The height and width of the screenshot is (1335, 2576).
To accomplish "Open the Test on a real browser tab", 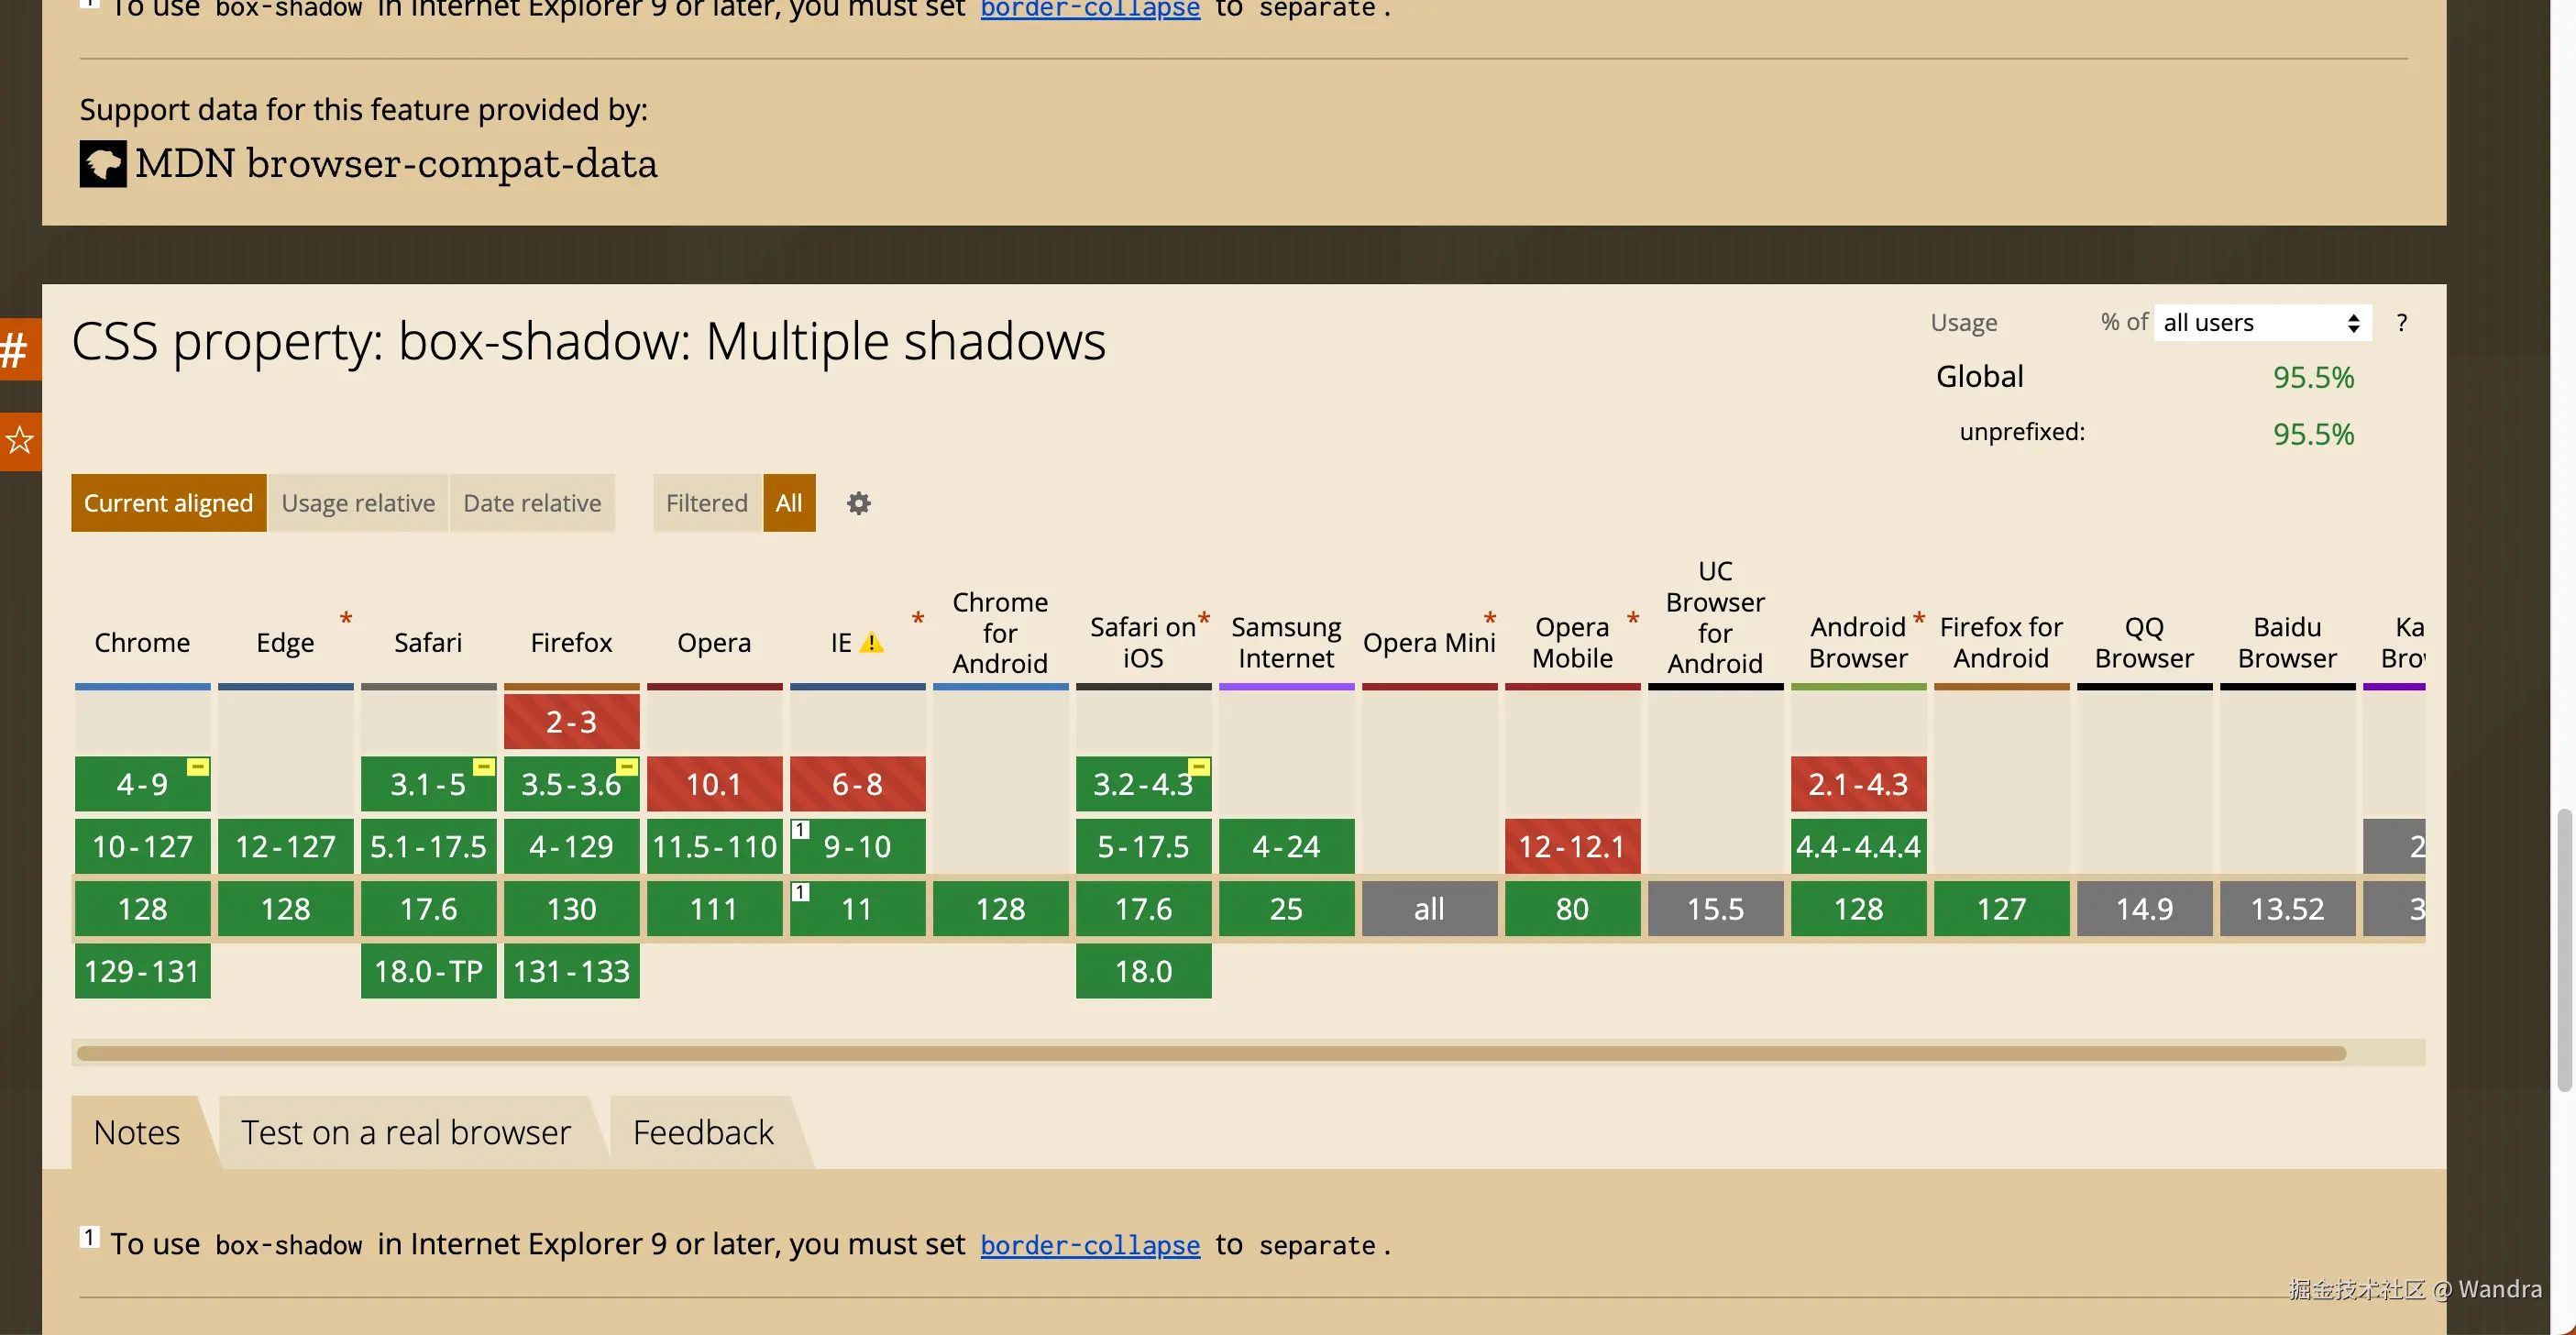I will click(405, 1132).
